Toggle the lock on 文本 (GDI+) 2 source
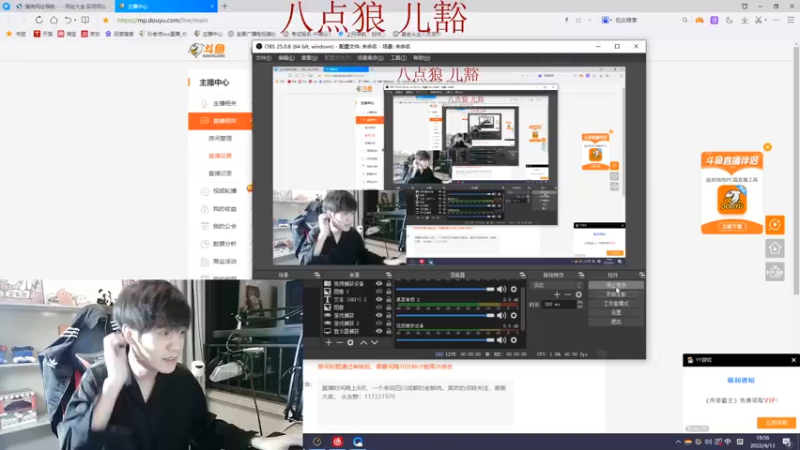 [389, 299]
